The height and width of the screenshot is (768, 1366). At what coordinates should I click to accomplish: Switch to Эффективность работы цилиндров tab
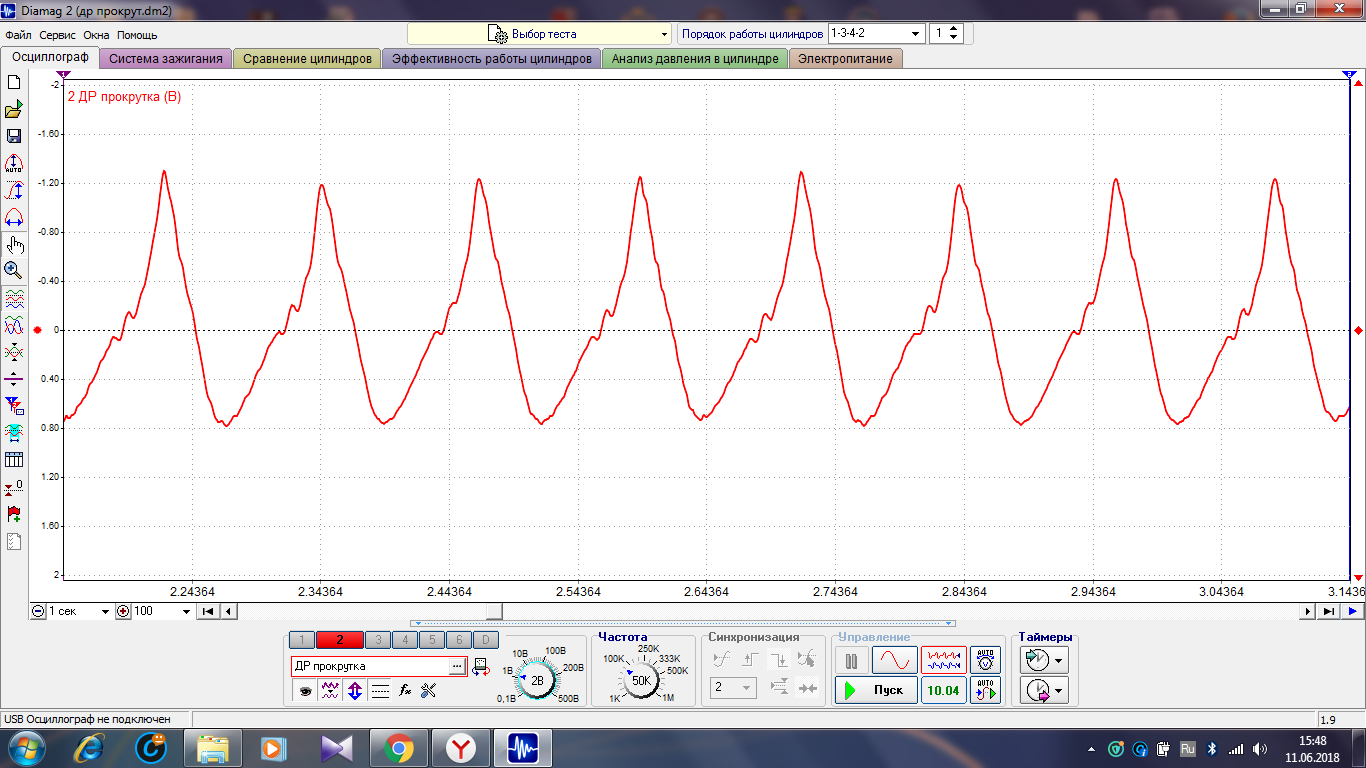pos(492,59)
